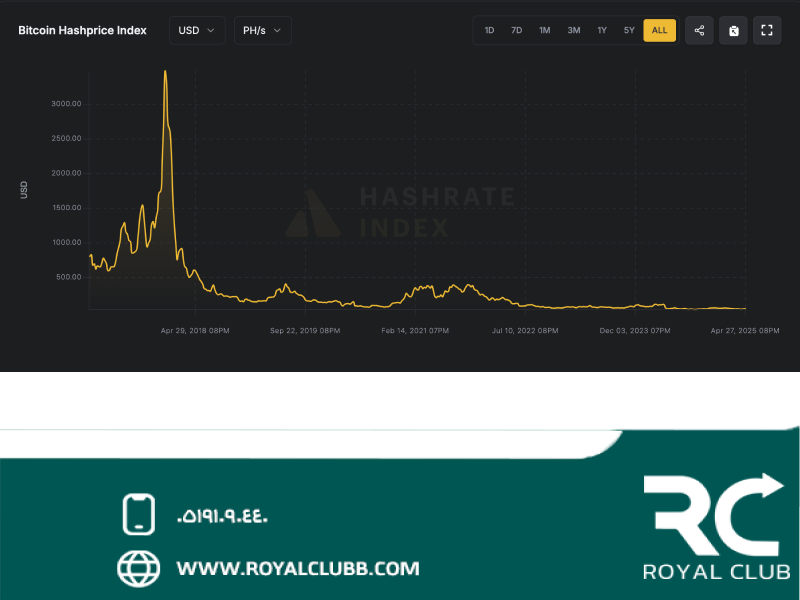
Task: Select the ALL time range tab
Action: [x=660, y=31]
